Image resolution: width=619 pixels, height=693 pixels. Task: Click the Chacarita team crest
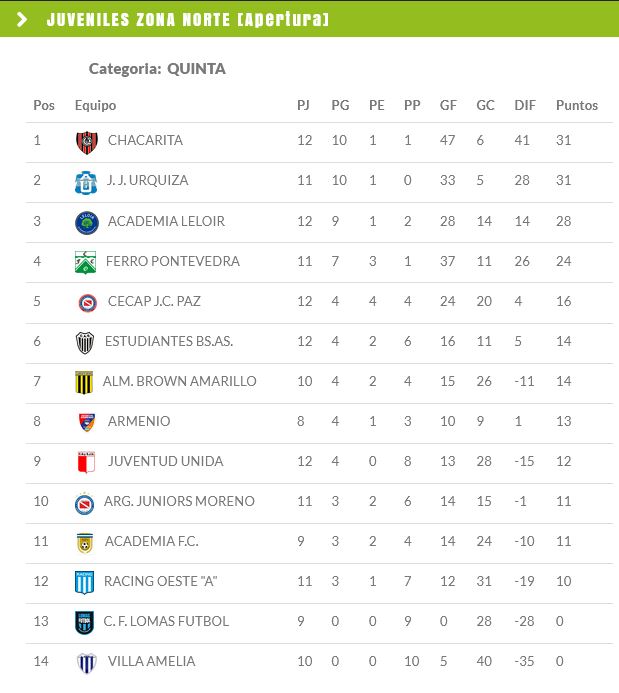(87, 141)
